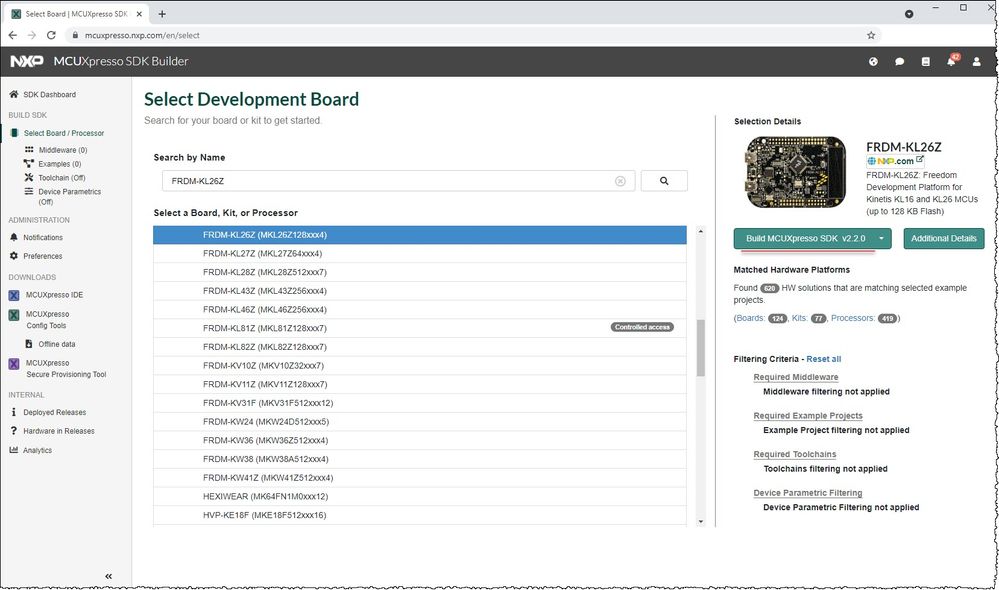The width and height of the screenshot is (999, 590).
Task: Click the Deployed Releases info icon
Action: (x=13, y=412)
